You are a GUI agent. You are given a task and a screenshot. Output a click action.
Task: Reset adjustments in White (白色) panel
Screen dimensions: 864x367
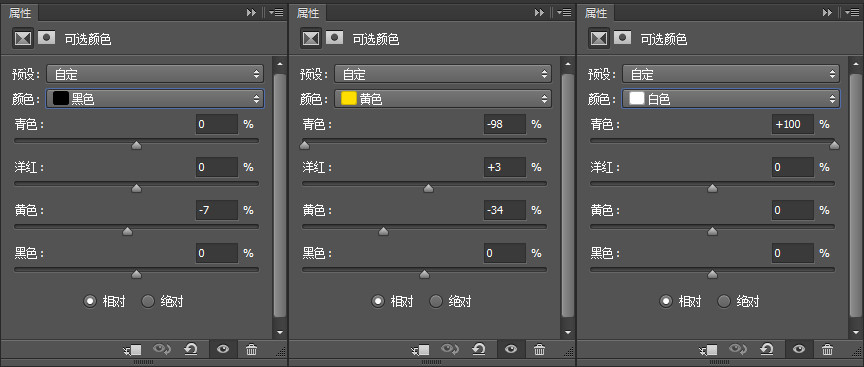tap(766, 349)
